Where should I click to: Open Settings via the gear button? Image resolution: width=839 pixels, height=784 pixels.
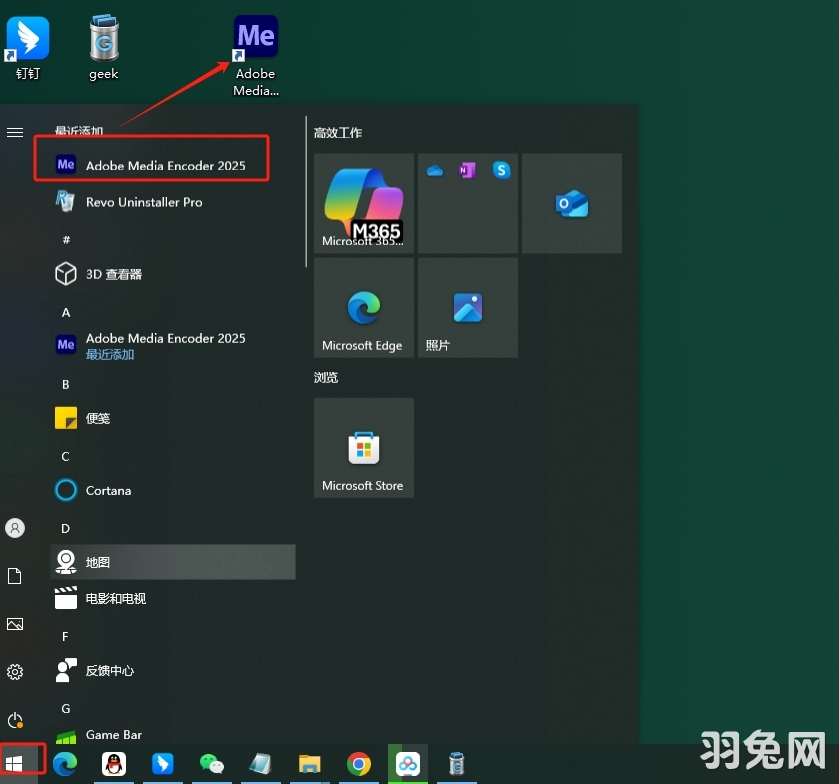coord(14,671)
